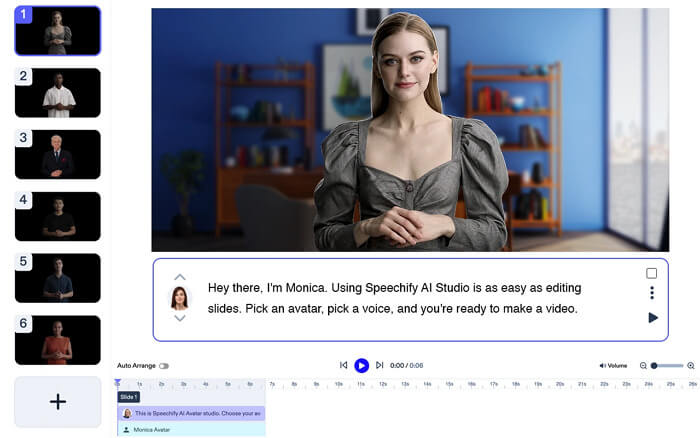This screenshot has height=438, width=700.
Task: Toggle the Auto Arrange switch
Action: [164, 366]
